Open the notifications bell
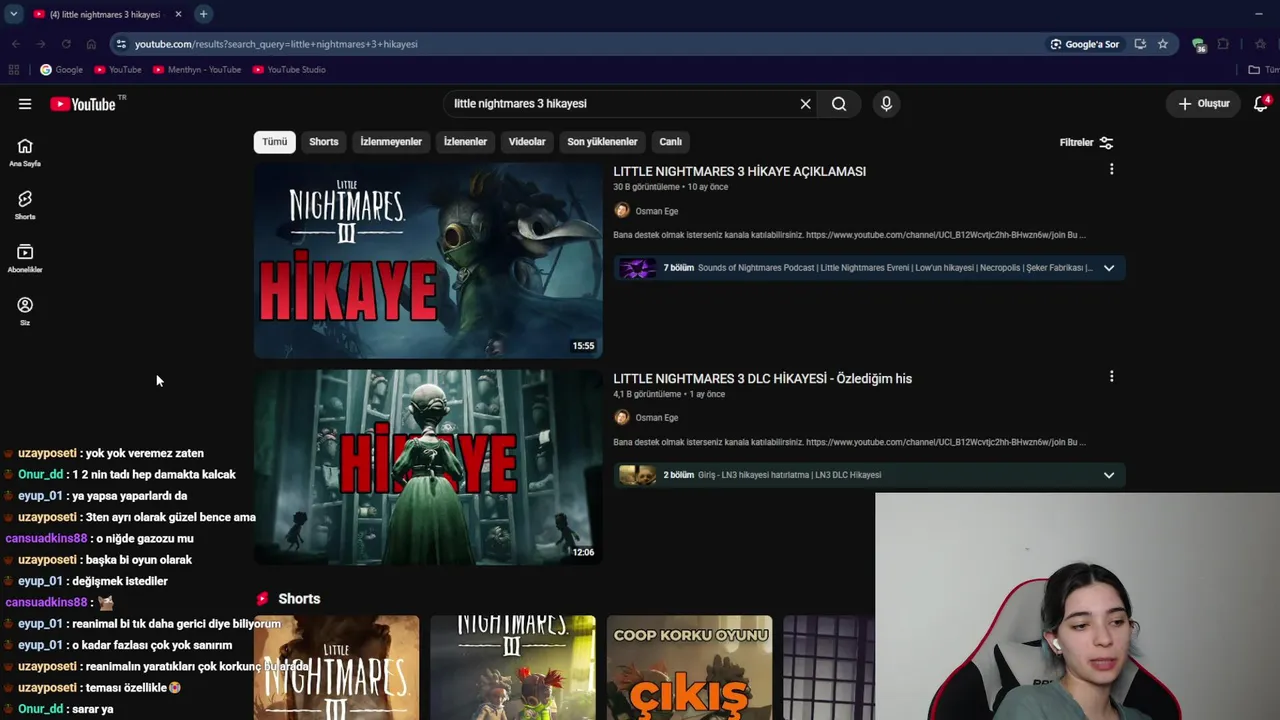 (x=1261, y=104)
